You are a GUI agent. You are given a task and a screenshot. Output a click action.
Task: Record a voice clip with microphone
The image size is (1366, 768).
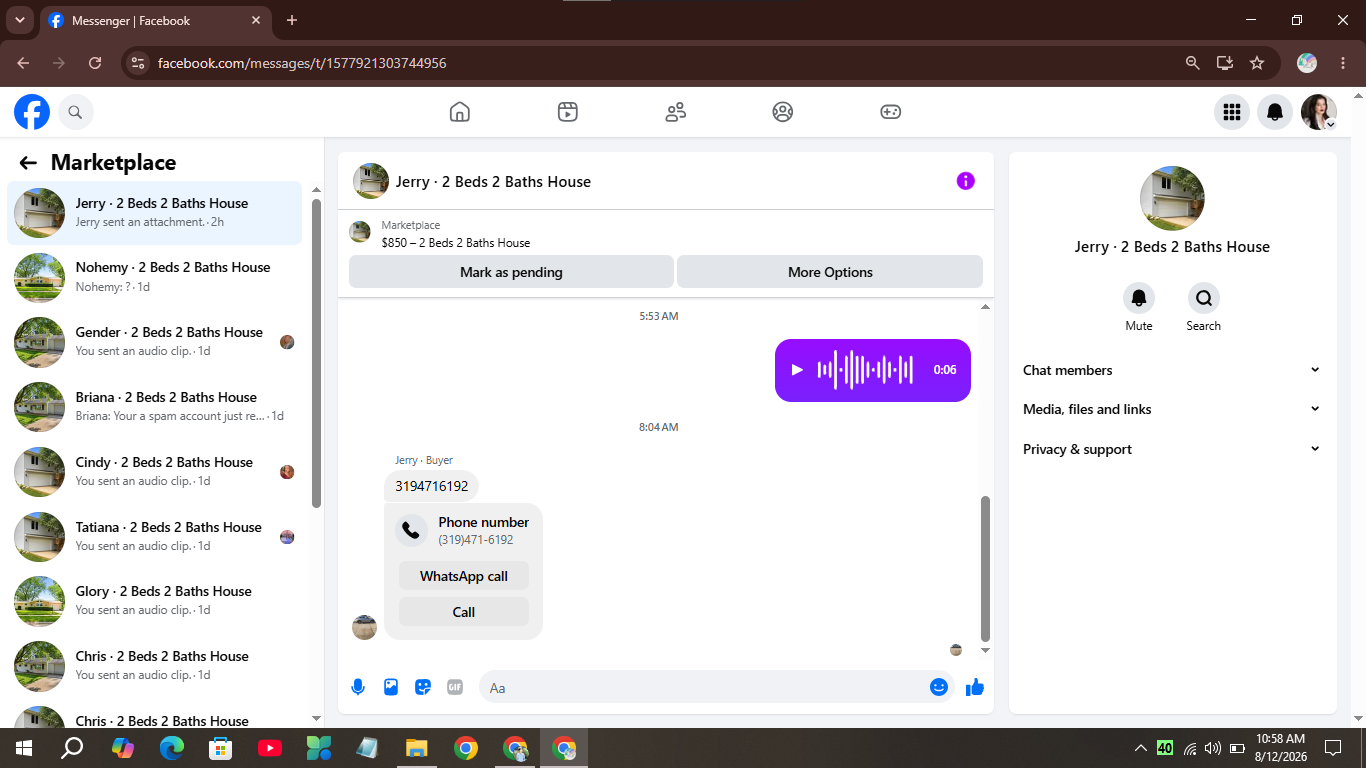tap(358, 687)
